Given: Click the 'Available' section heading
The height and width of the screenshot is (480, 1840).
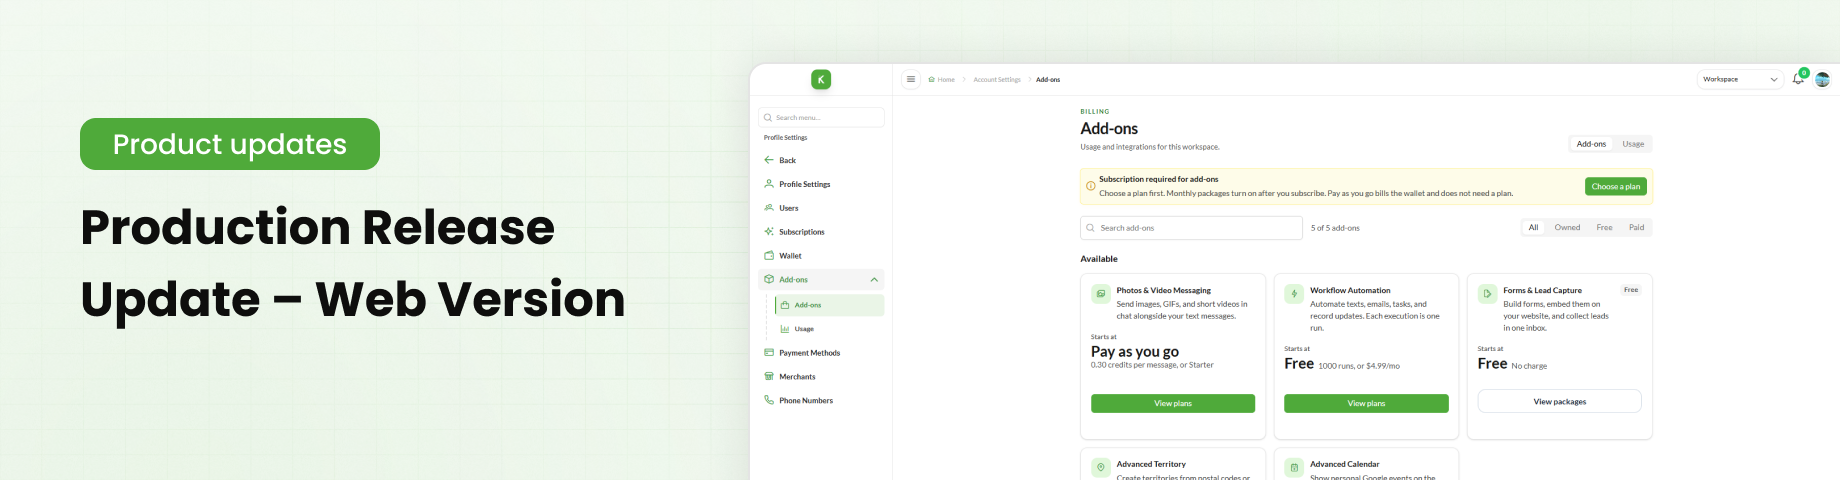Looking at the screenshot, I should pos(1099,259).
